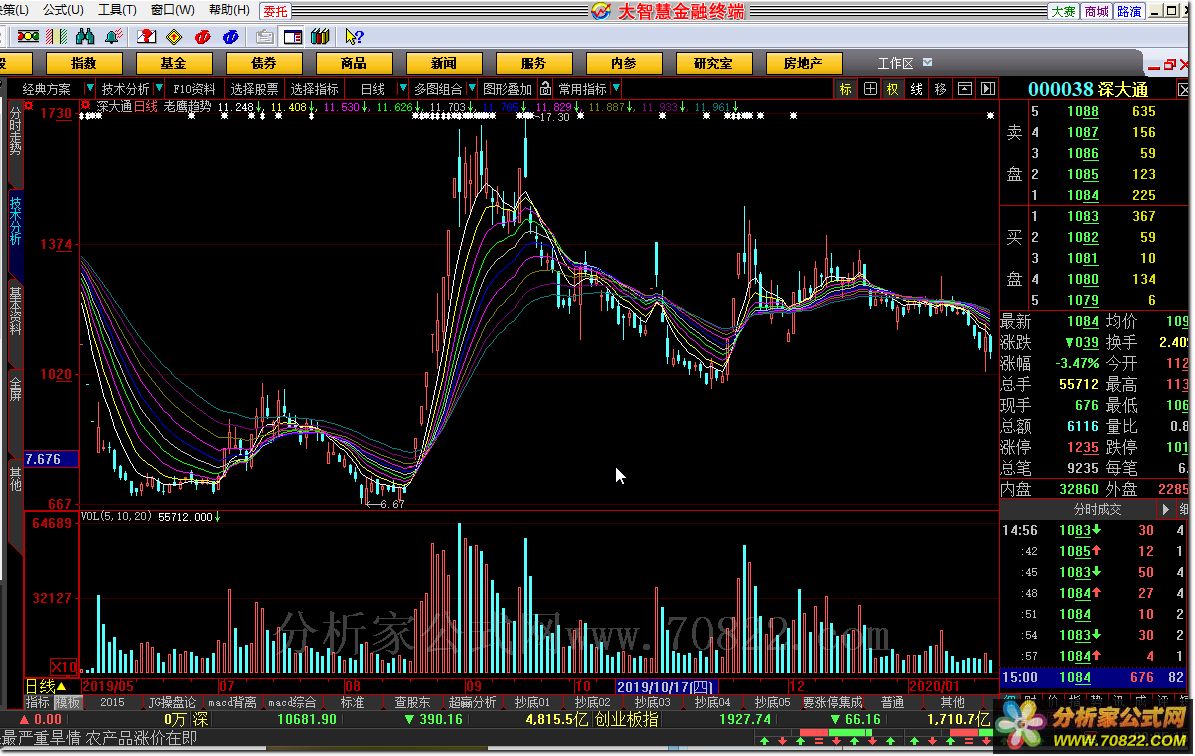Open the 日线 period dropdown arrow
Image resolution: width=1195 pixels, height=756 pixels.
coord(402,88)
